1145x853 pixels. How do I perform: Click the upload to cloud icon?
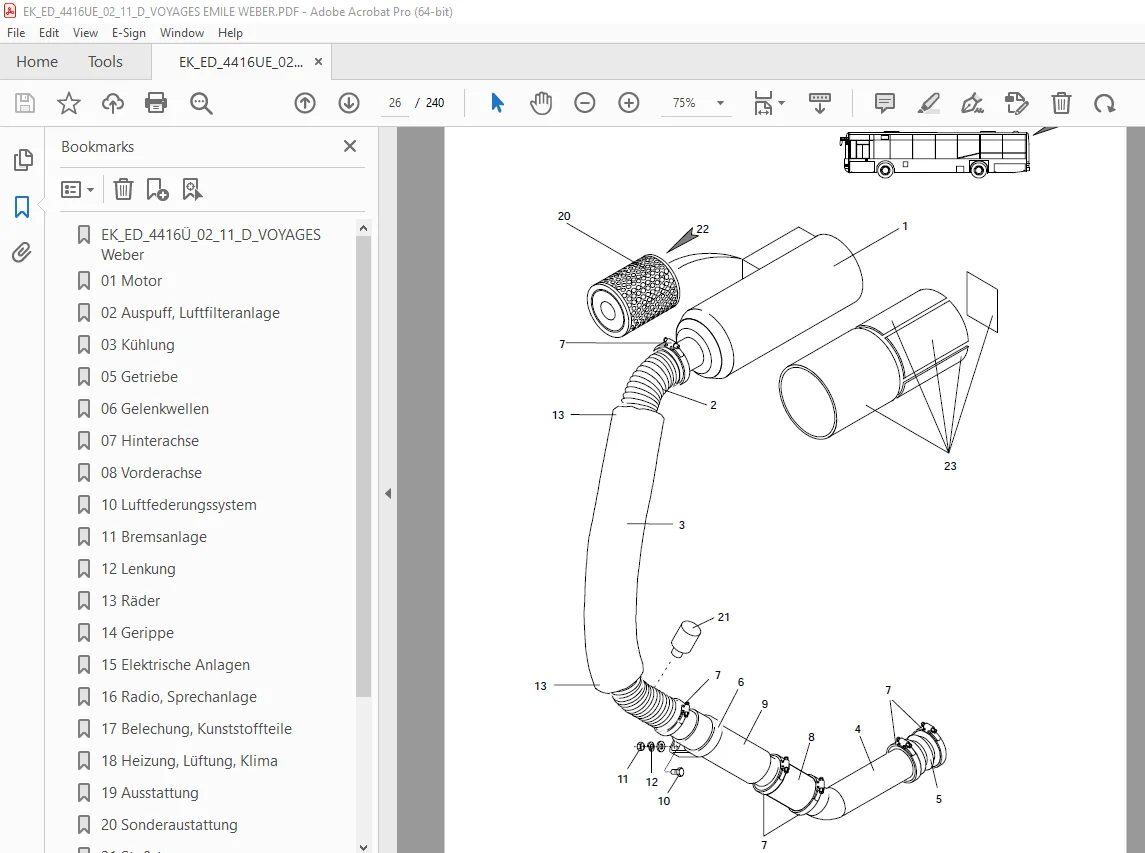112,103
